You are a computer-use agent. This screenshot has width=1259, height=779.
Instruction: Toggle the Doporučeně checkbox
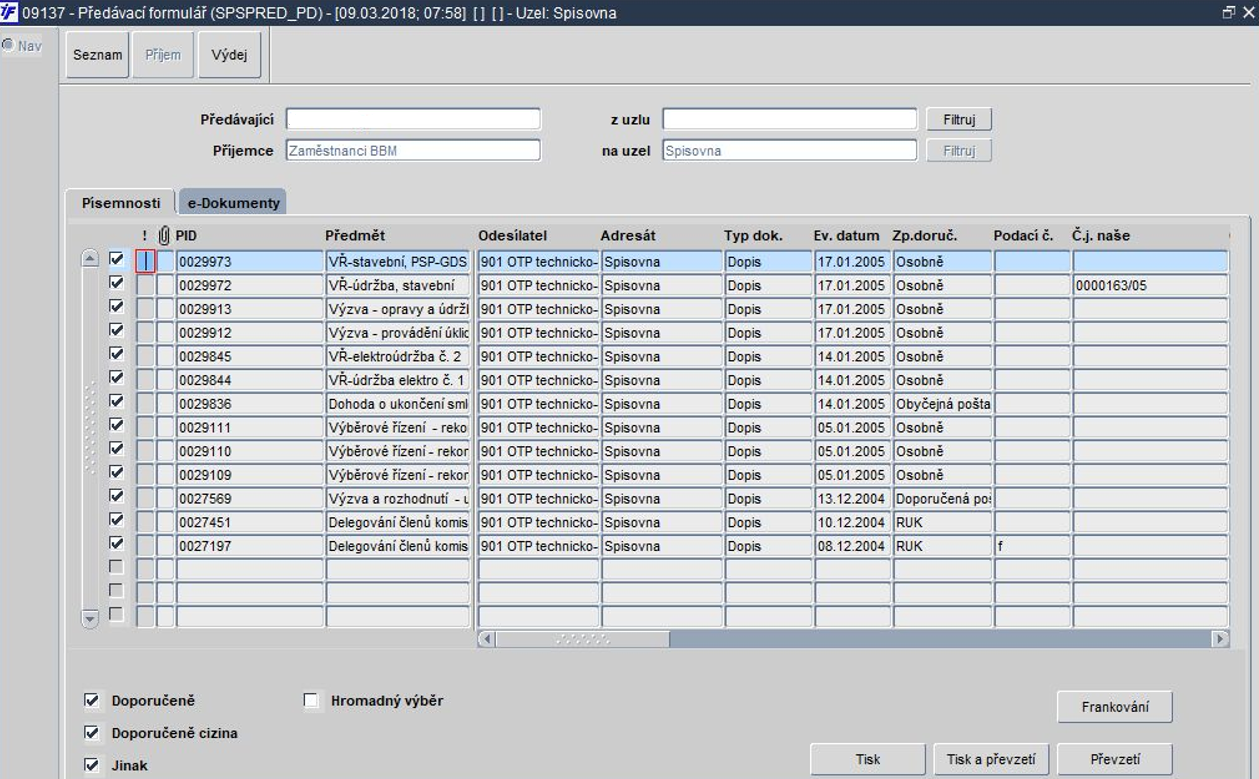click(x=93, y=701)
